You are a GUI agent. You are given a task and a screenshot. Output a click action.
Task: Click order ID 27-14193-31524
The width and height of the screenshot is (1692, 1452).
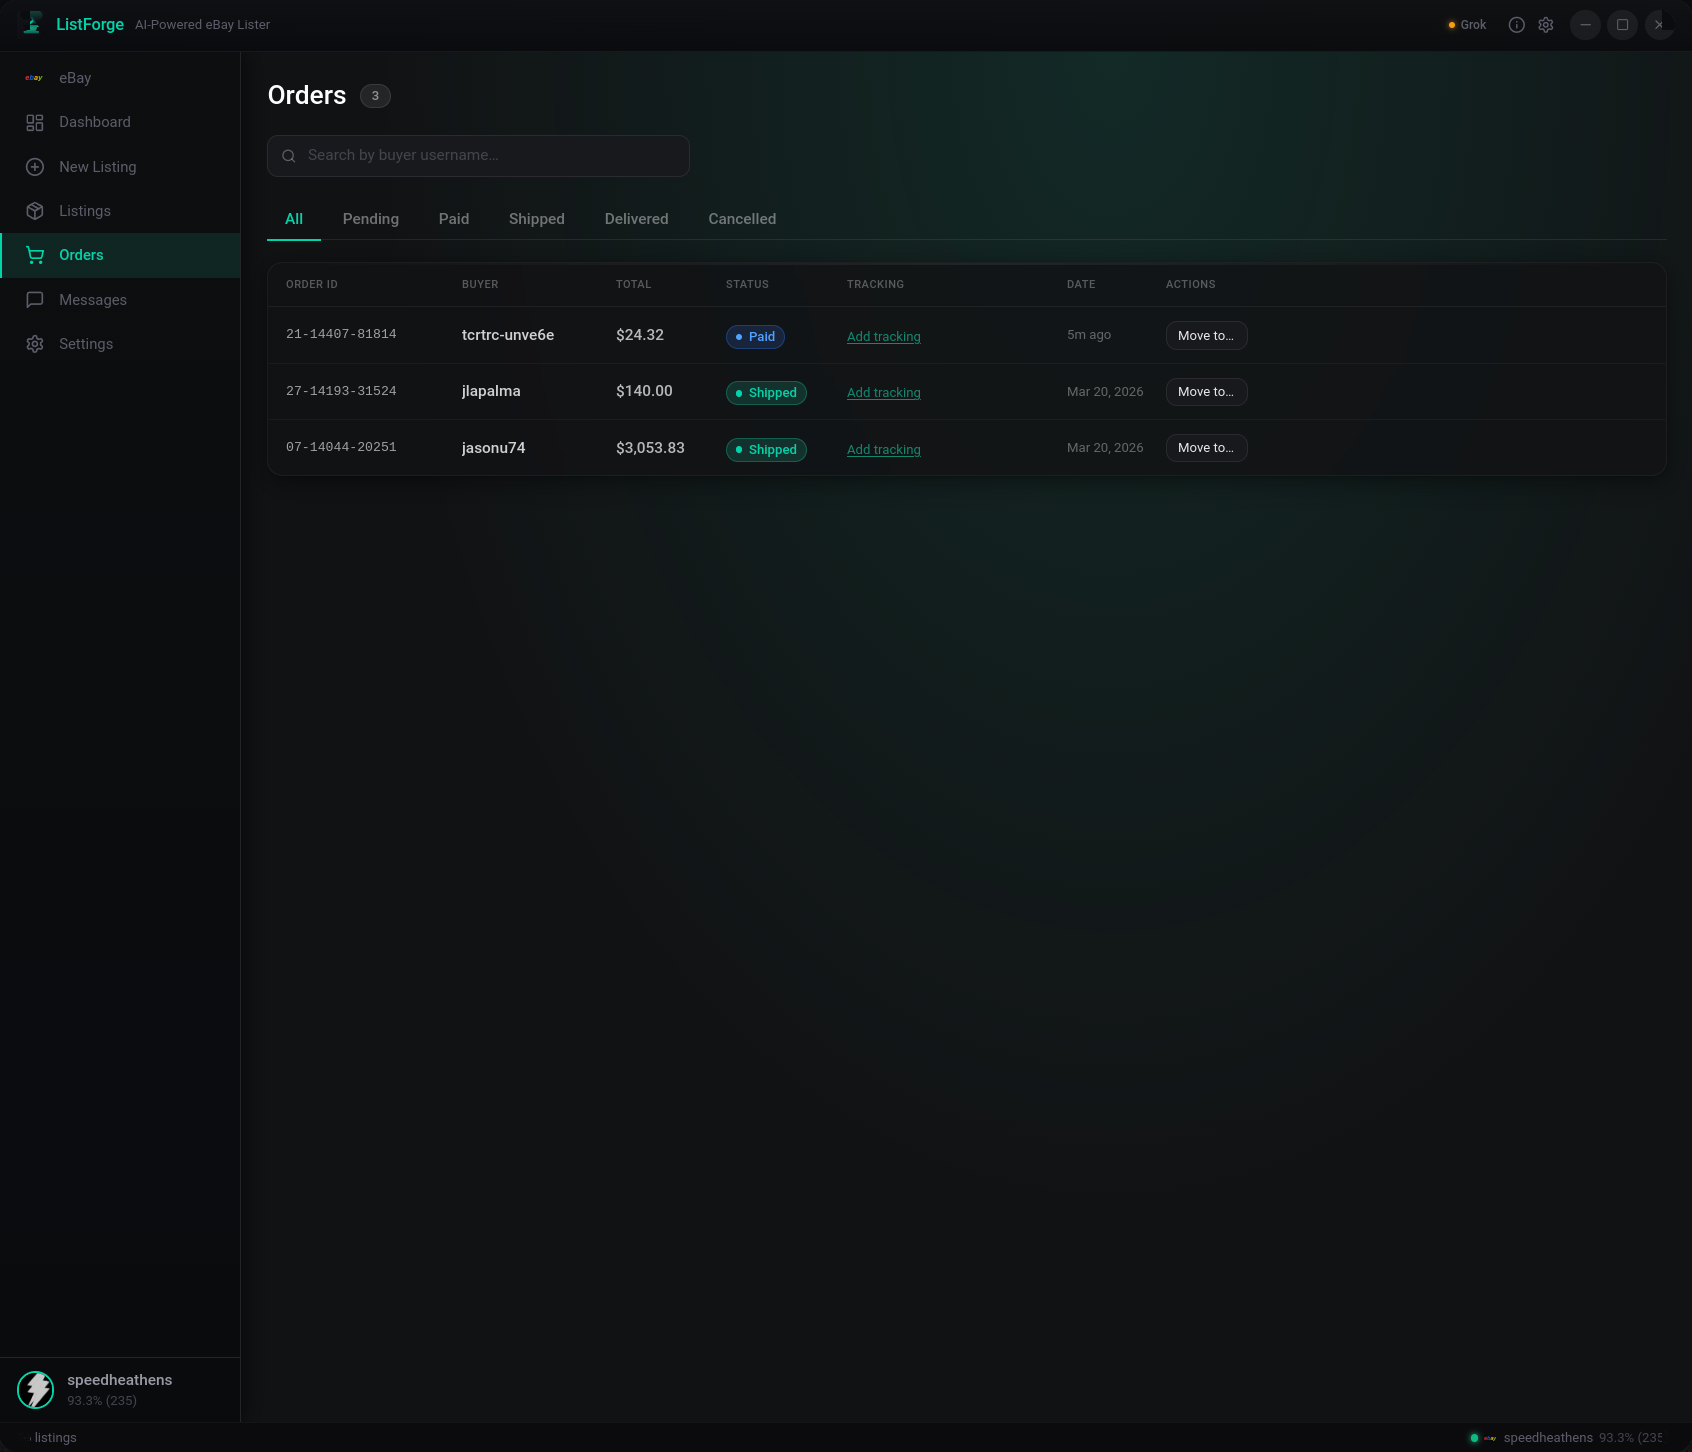pyautogui.click(x=341, y=391)
